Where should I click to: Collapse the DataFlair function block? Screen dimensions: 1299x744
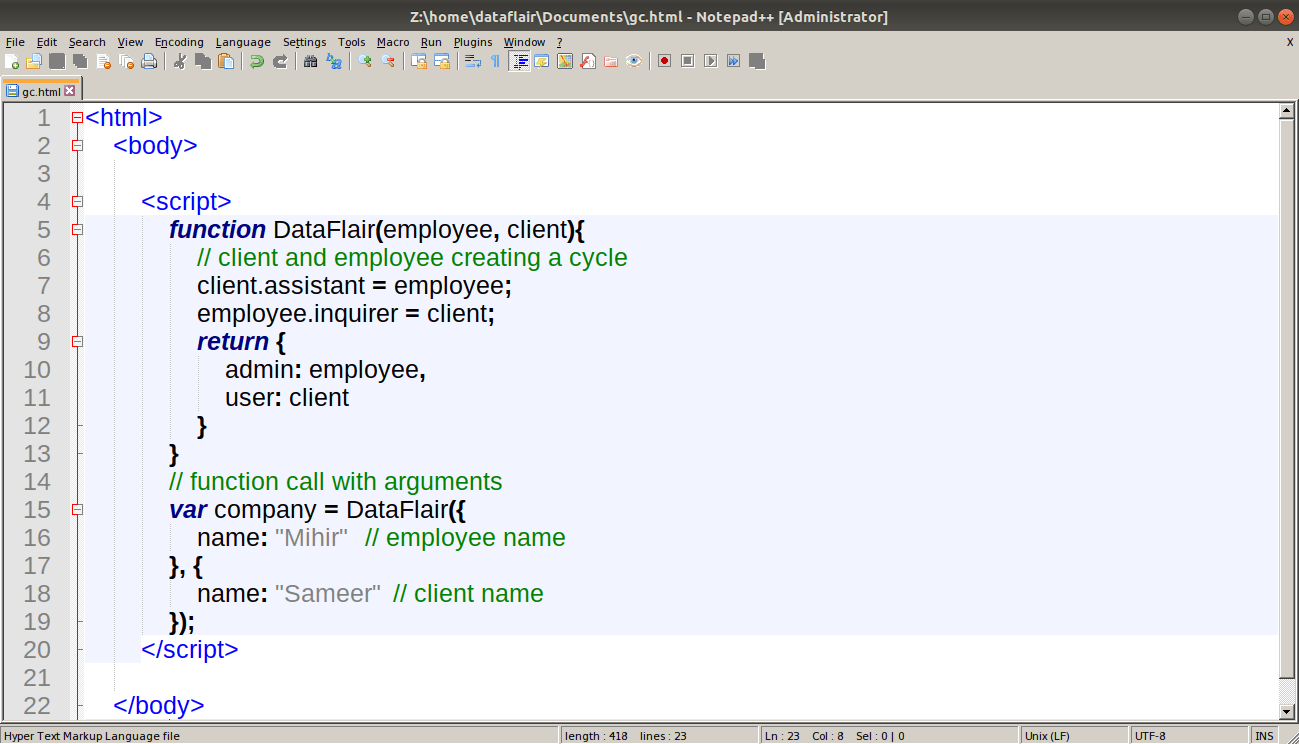click(x=77, y=229)
